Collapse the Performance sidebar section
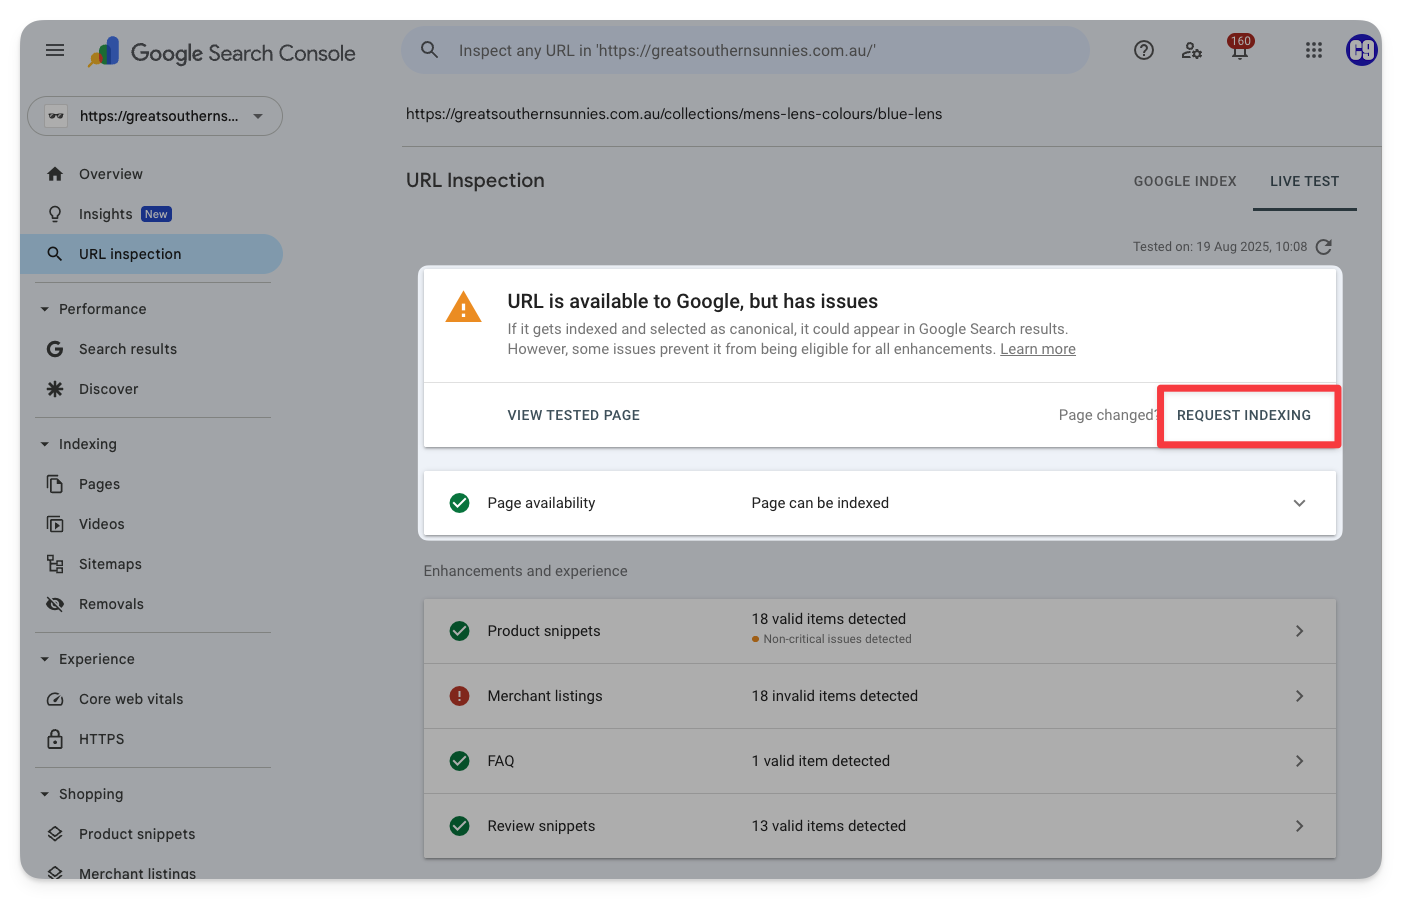The image size is (1402, 899). click(x=45, y=309)
